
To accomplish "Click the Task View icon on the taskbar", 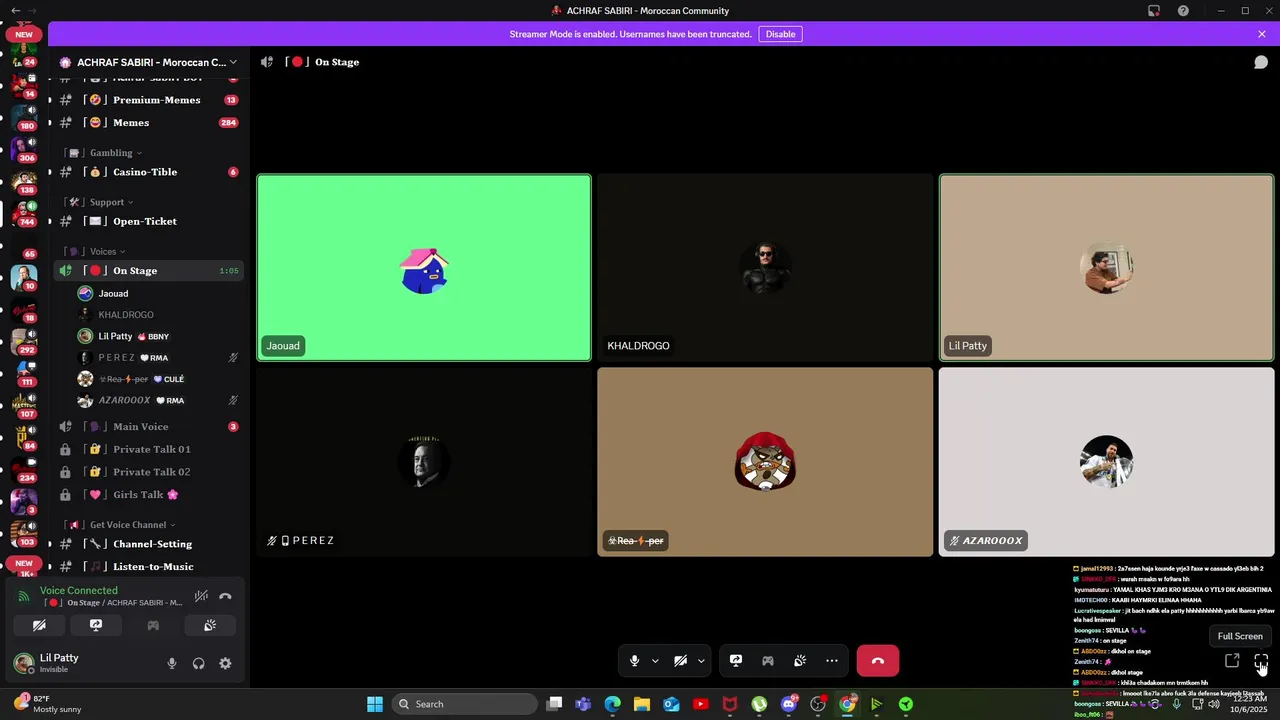I will tap(554, 704).
